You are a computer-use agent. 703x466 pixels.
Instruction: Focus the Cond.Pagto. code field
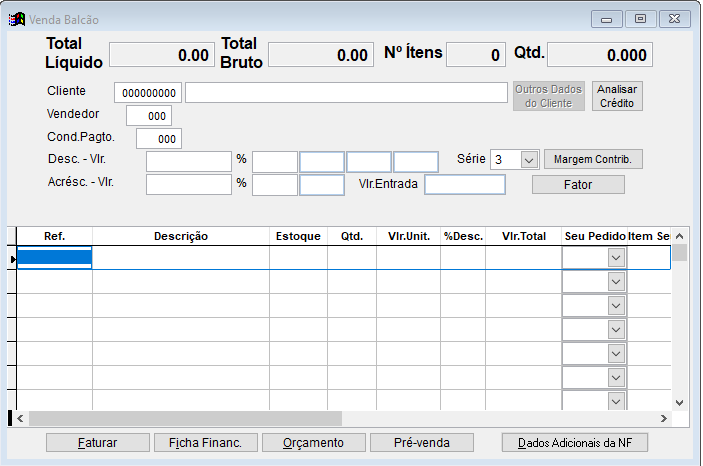159,139
